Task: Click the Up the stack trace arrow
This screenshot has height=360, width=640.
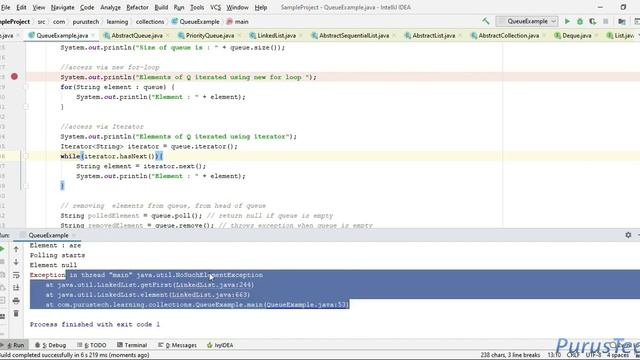Action: (16, 249)
